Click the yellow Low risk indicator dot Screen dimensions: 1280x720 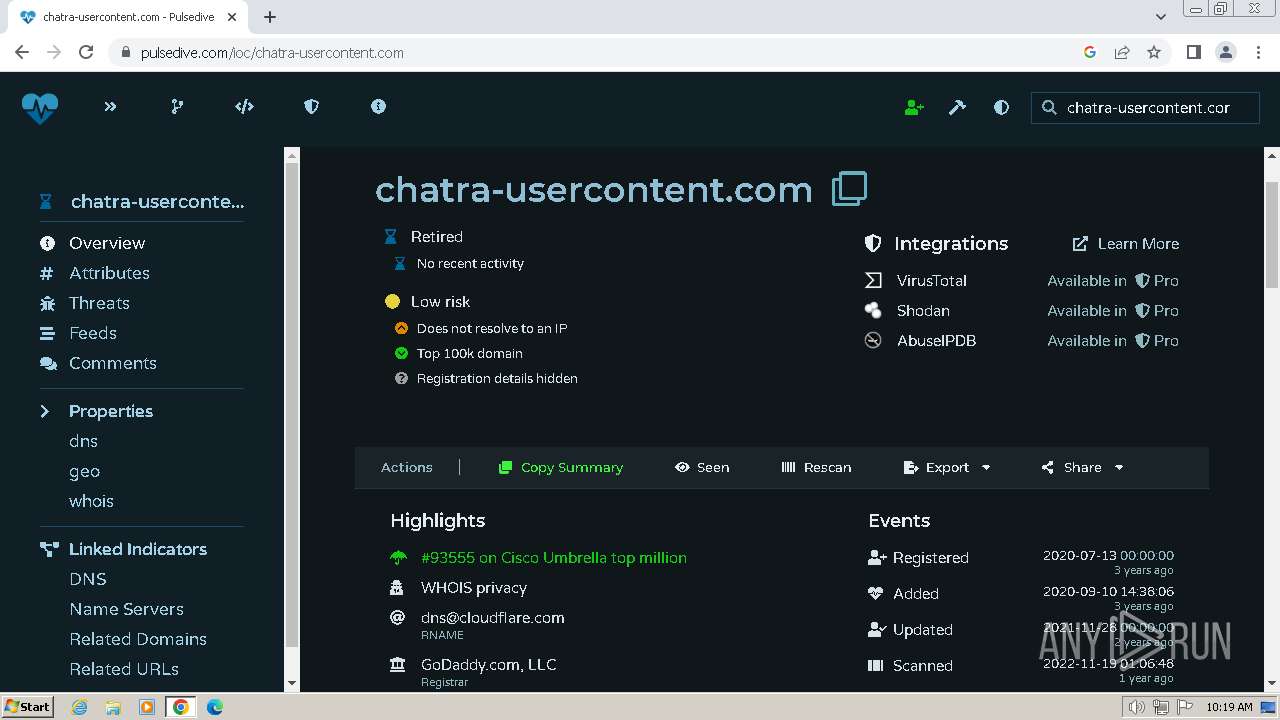pyautogui.click(x=392, y=301)
